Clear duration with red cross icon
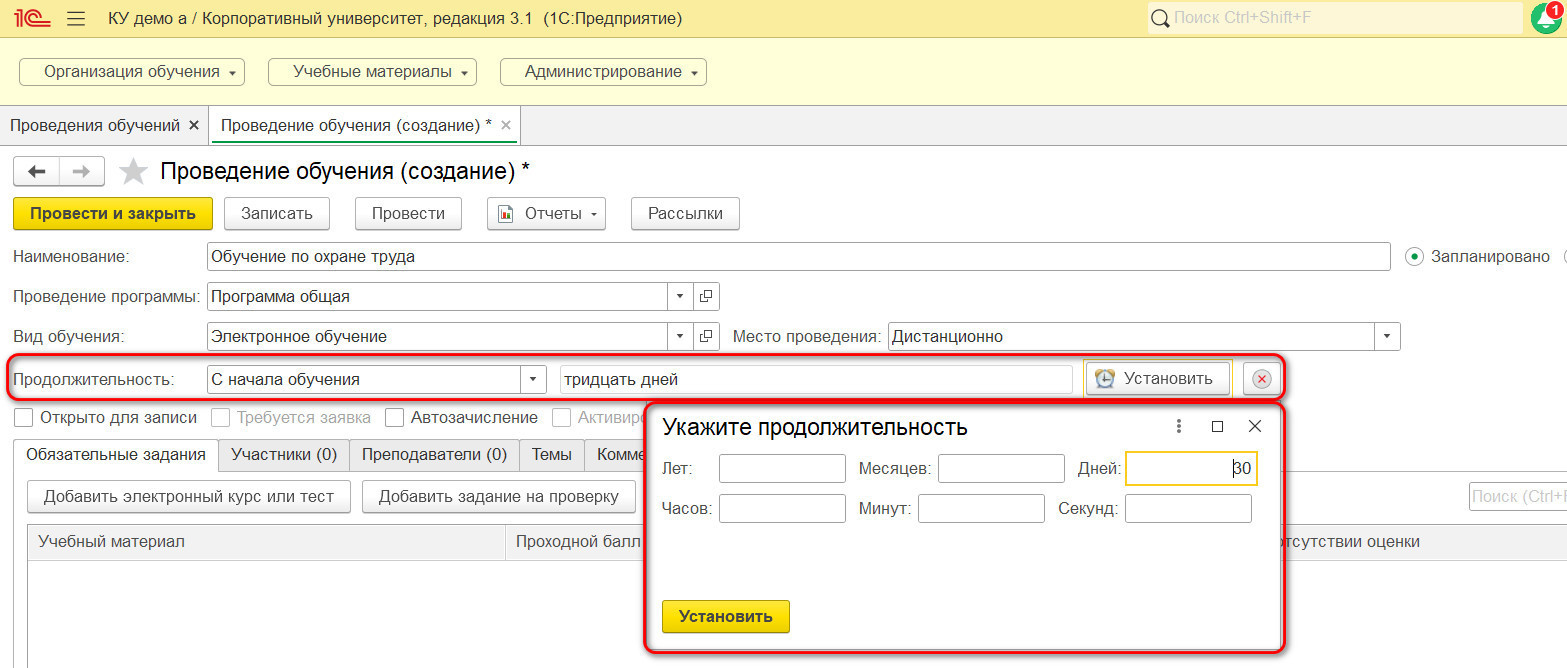 1262,379
